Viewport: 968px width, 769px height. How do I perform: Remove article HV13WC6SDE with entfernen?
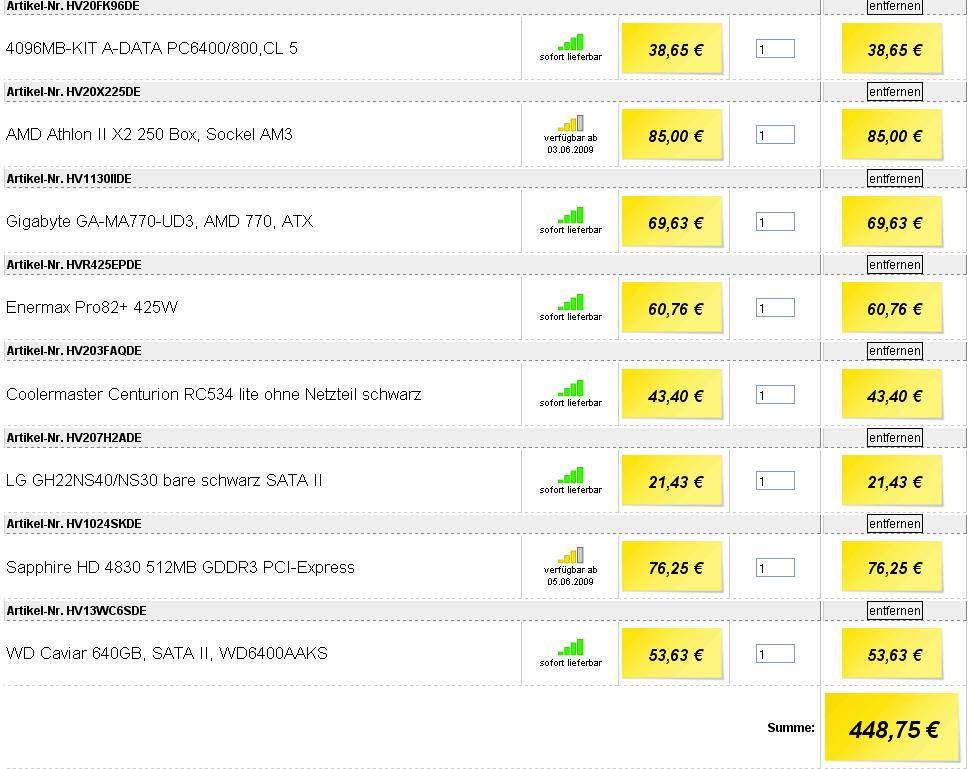(895, 610)
